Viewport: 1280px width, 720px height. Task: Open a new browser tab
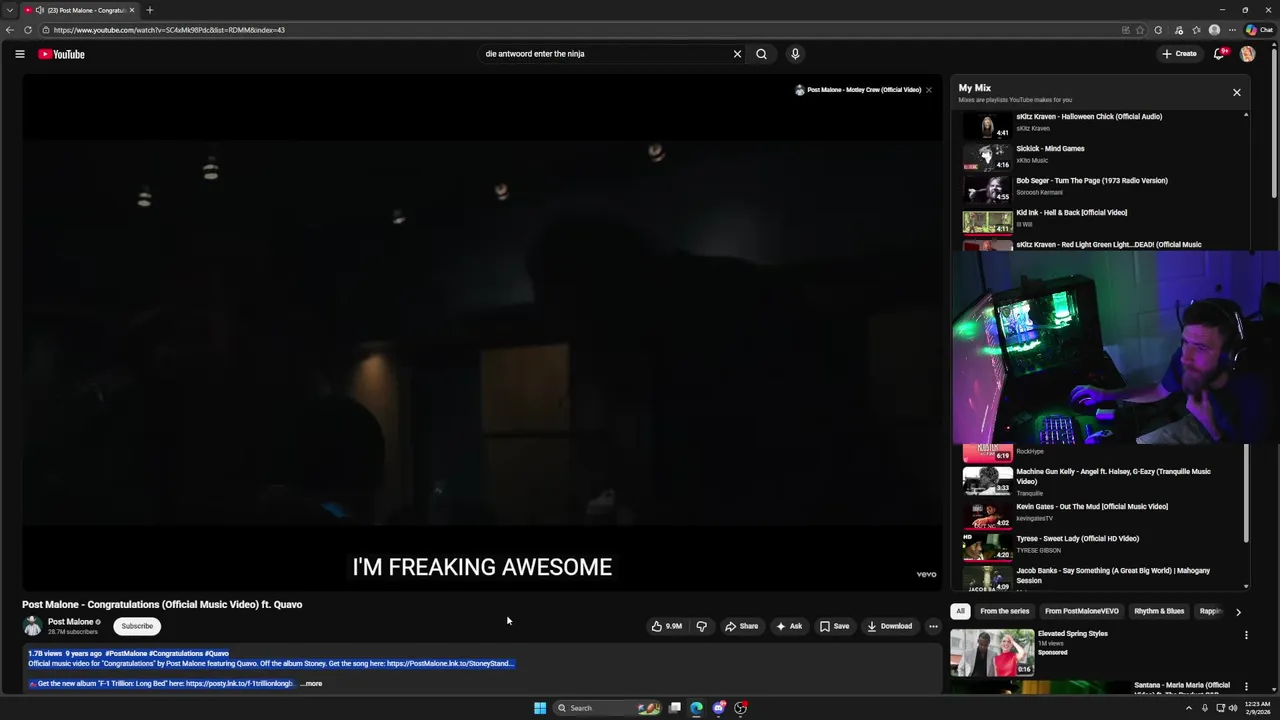point(149,10)
